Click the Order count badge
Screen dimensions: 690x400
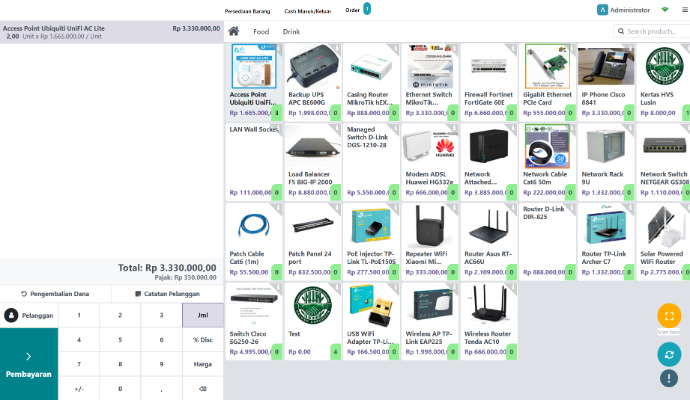(x=367, y=9)
